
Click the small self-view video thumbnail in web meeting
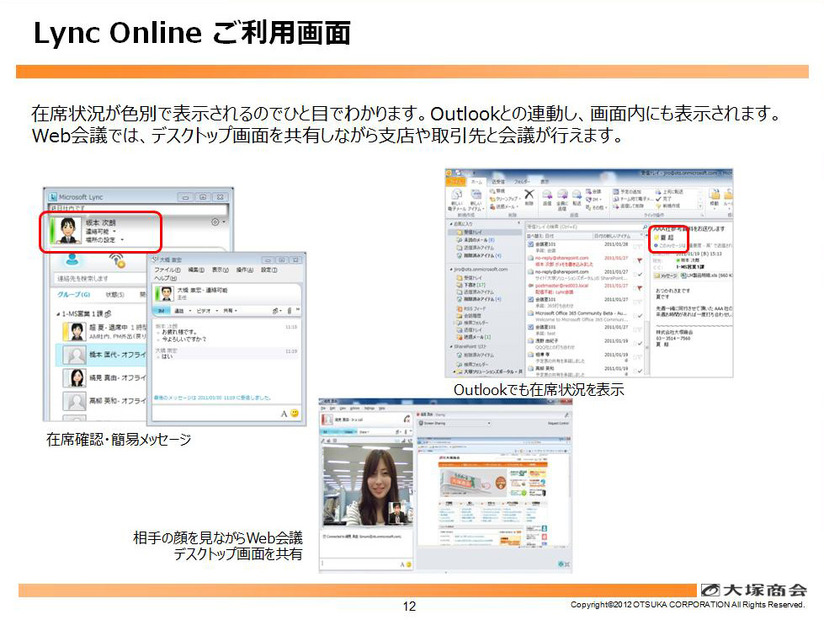[x=398, y=512]
